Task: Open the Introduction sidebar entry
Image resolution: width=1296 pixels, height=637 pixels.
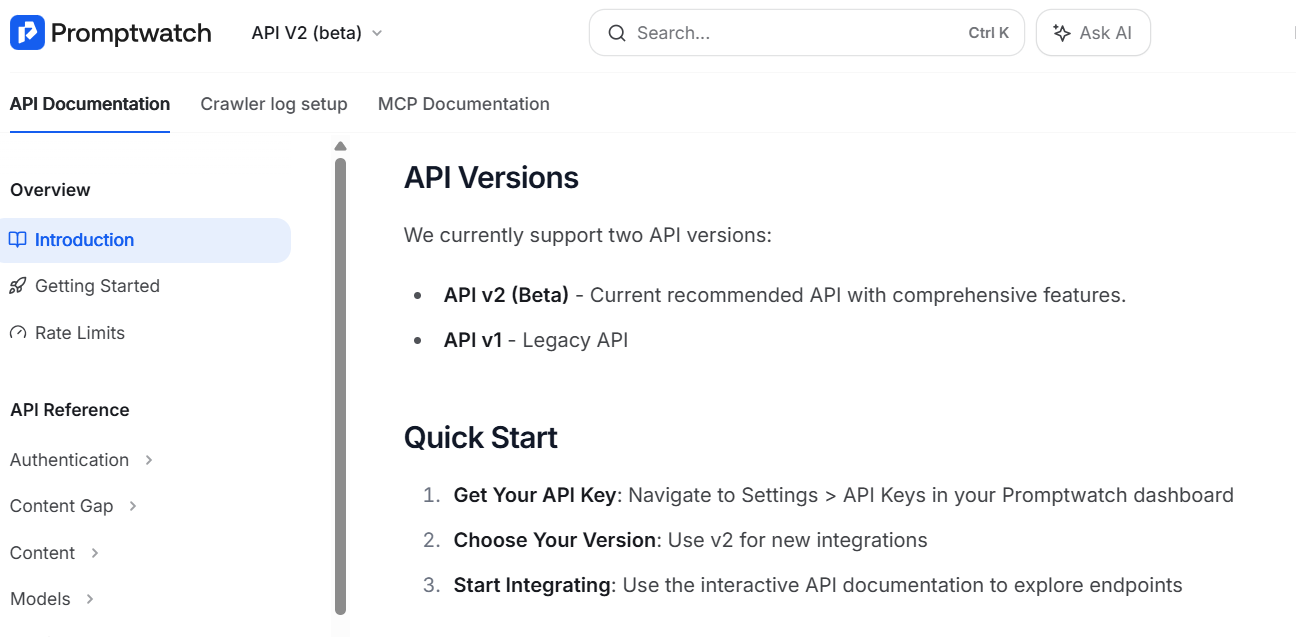Action: click(84, 240)
